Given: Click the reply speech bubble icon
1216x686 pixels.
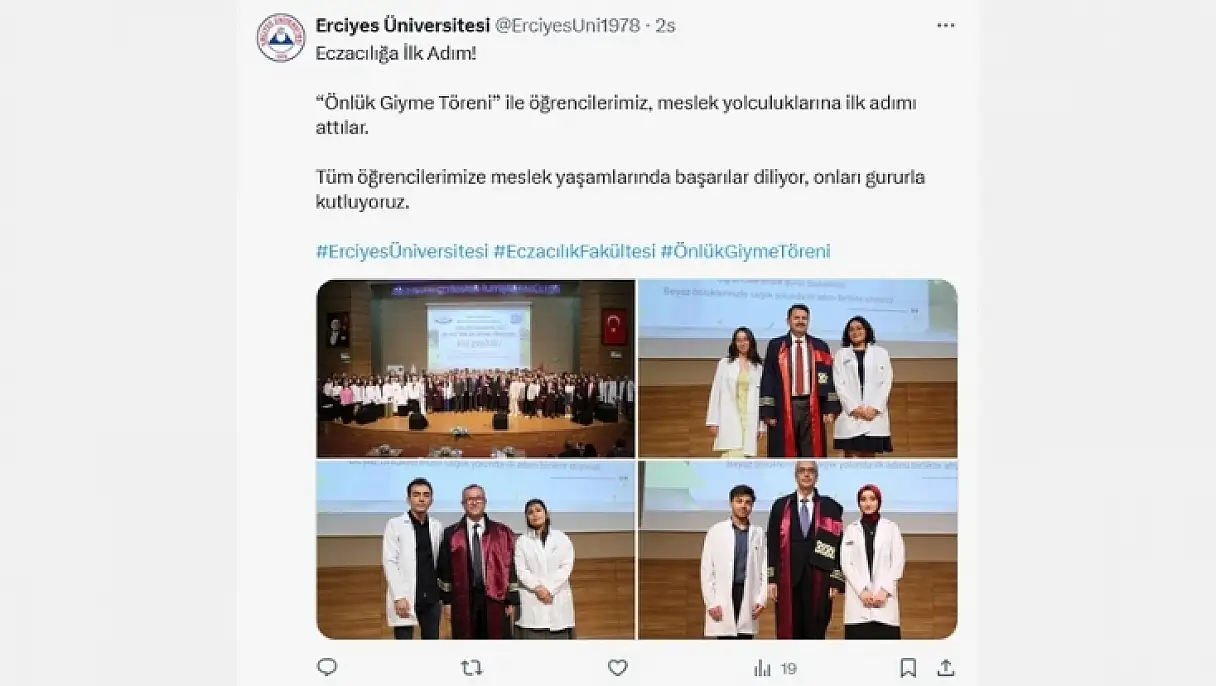Looking at the screenshot, I should pos(327,667).
